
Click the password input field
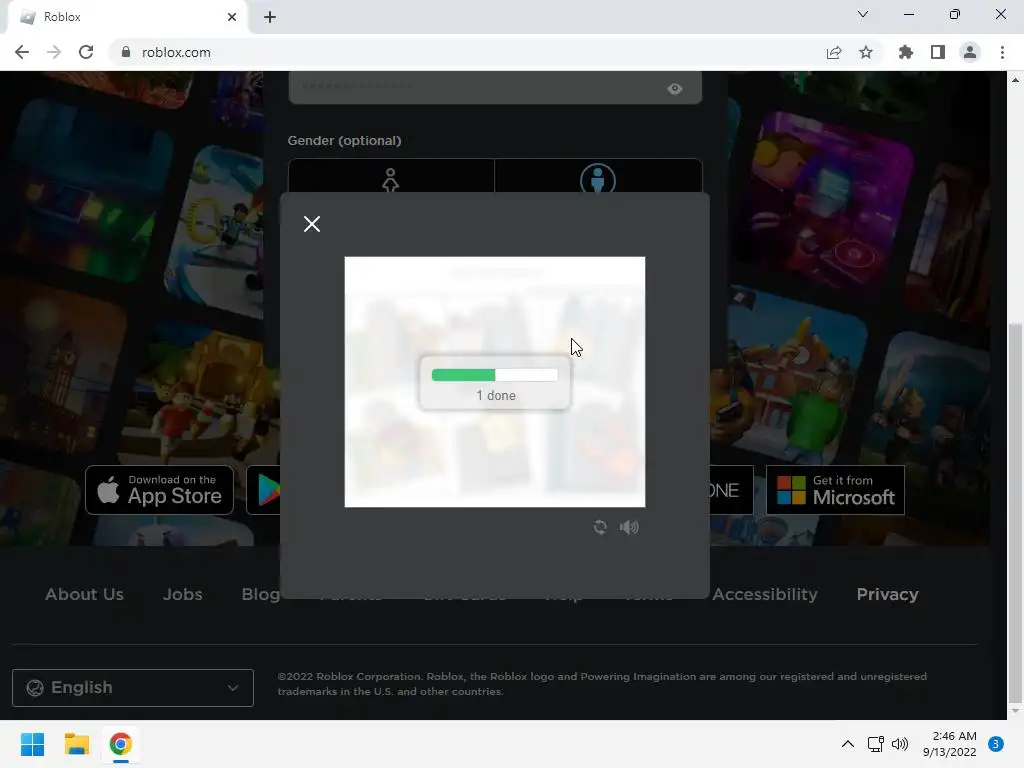coord(495,88)
